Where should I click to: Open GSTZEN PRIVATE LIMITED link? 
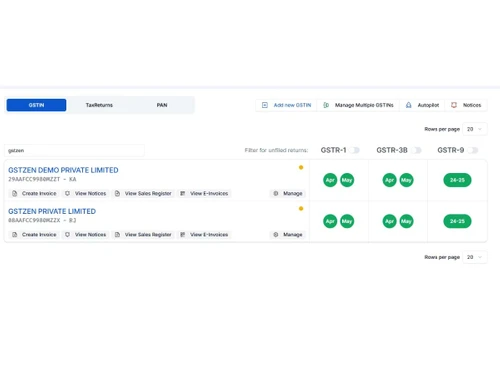52,211
